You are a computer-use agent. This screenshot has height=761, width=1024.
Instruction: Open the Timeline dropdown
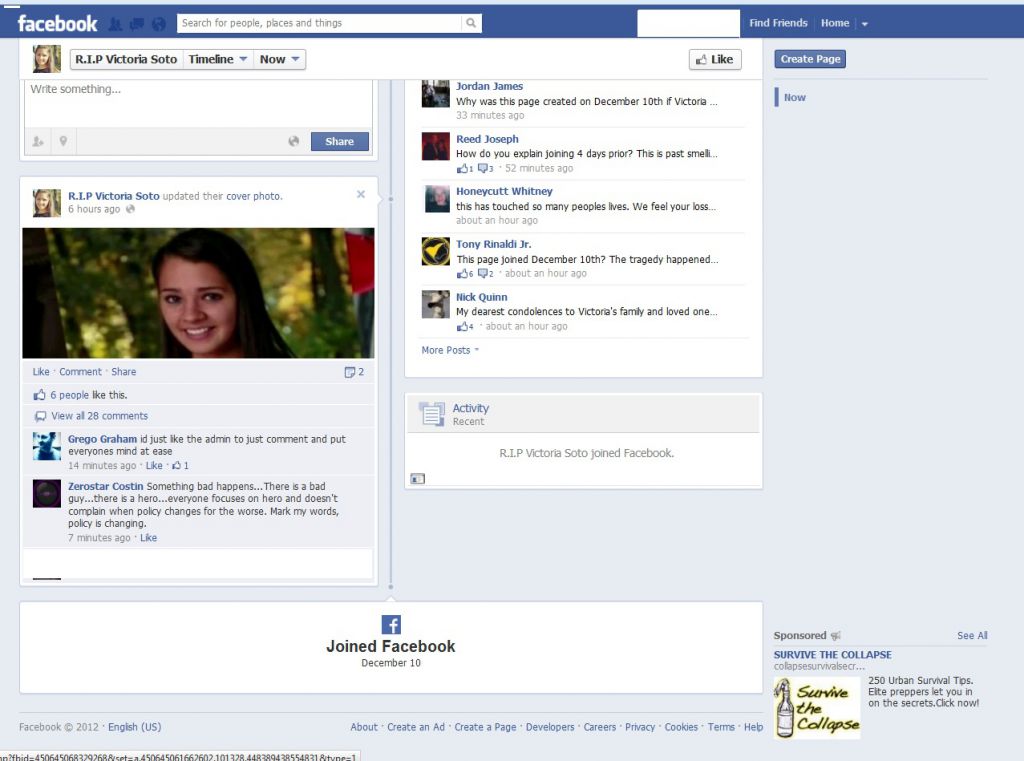point(217,59)
